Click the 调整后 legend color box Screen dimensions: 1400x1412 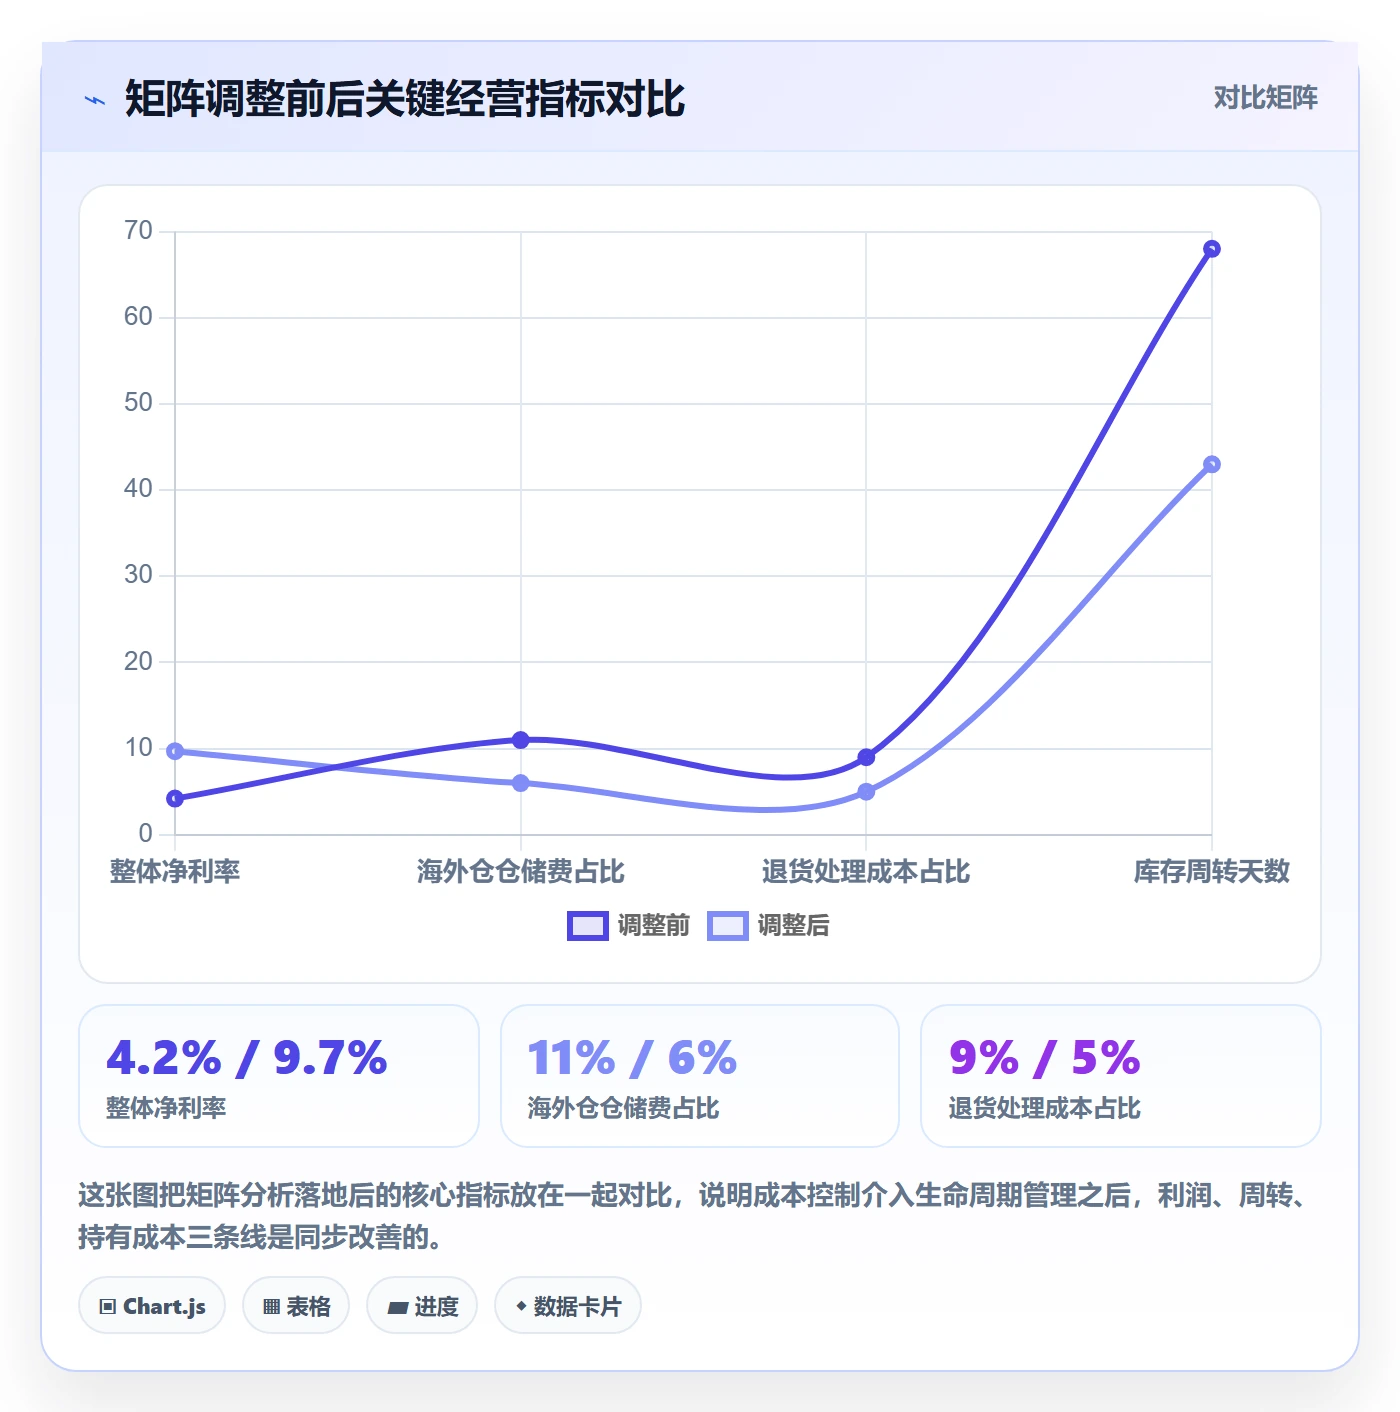727,926
